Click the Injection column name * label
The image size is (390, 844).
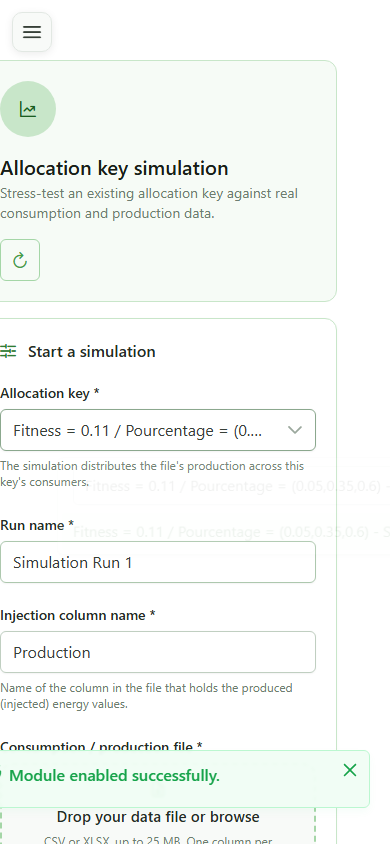[77, 615]
